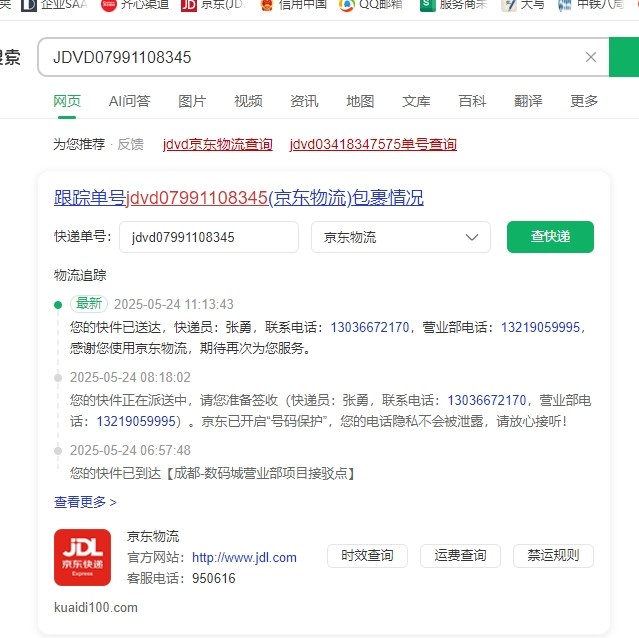Clear the search box with the X icon
This screenshot has height=638, width=639.
coord(591,57)
